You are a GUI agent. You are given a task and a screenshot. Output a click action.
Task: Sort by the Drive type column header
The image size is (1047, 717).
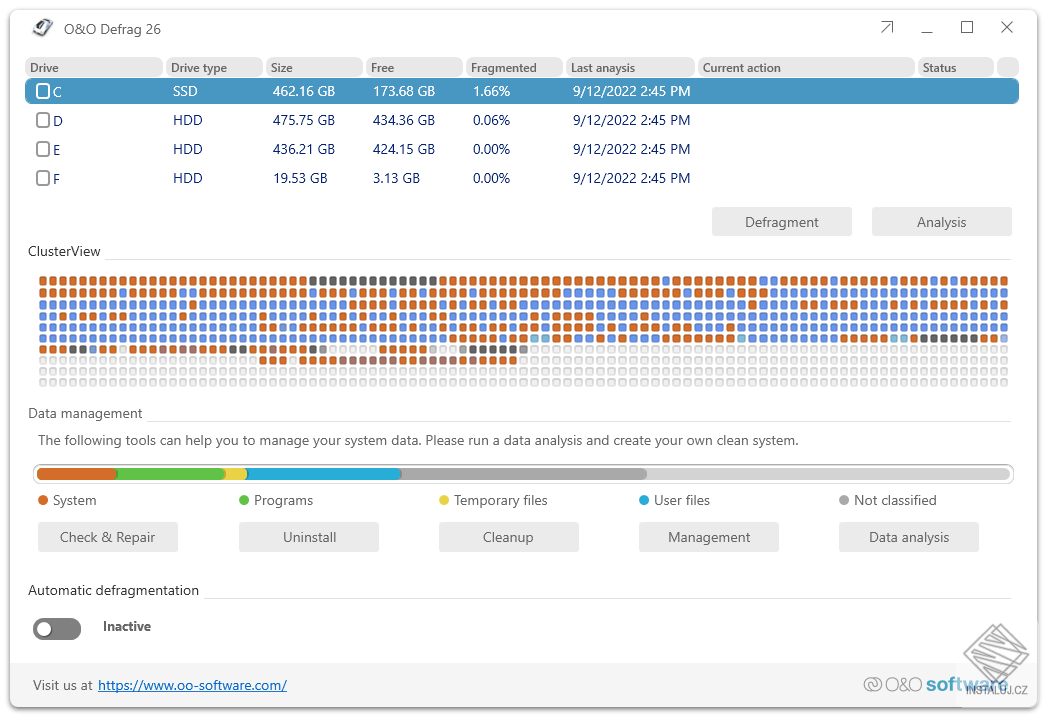(214, 67)
